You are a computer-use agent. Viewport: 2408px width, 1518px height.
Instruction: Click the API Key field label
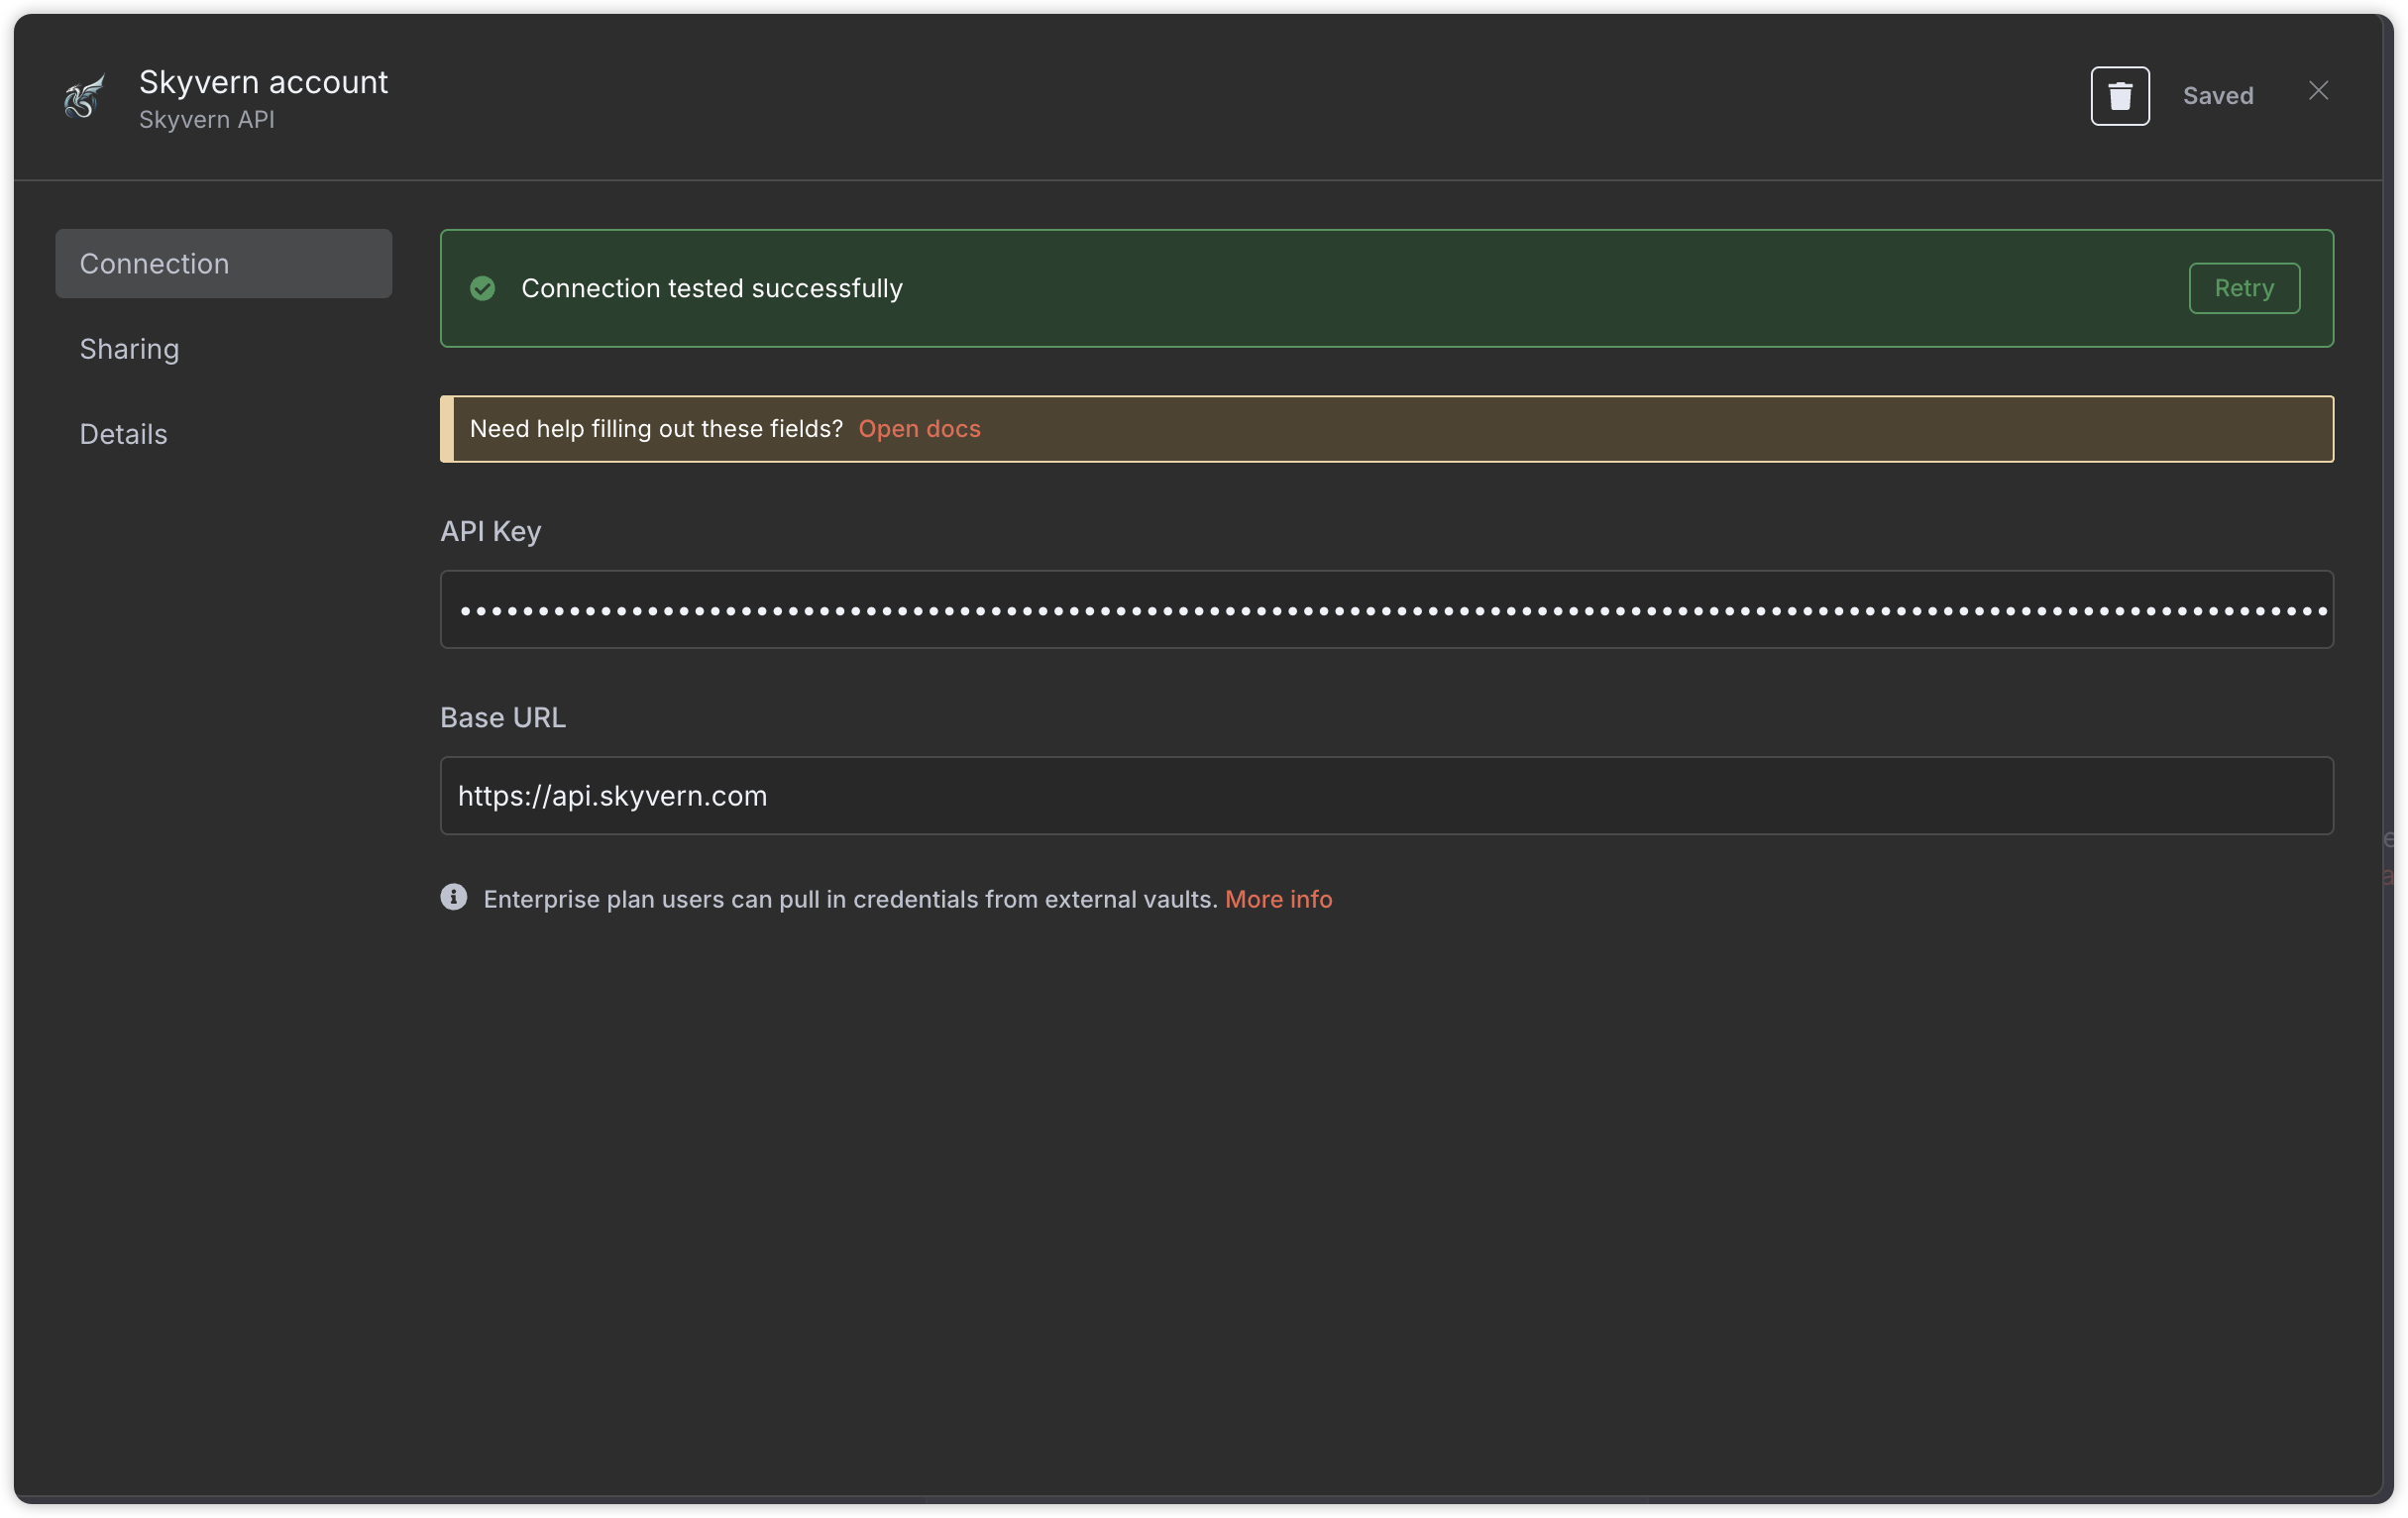[x=491, y=531]
